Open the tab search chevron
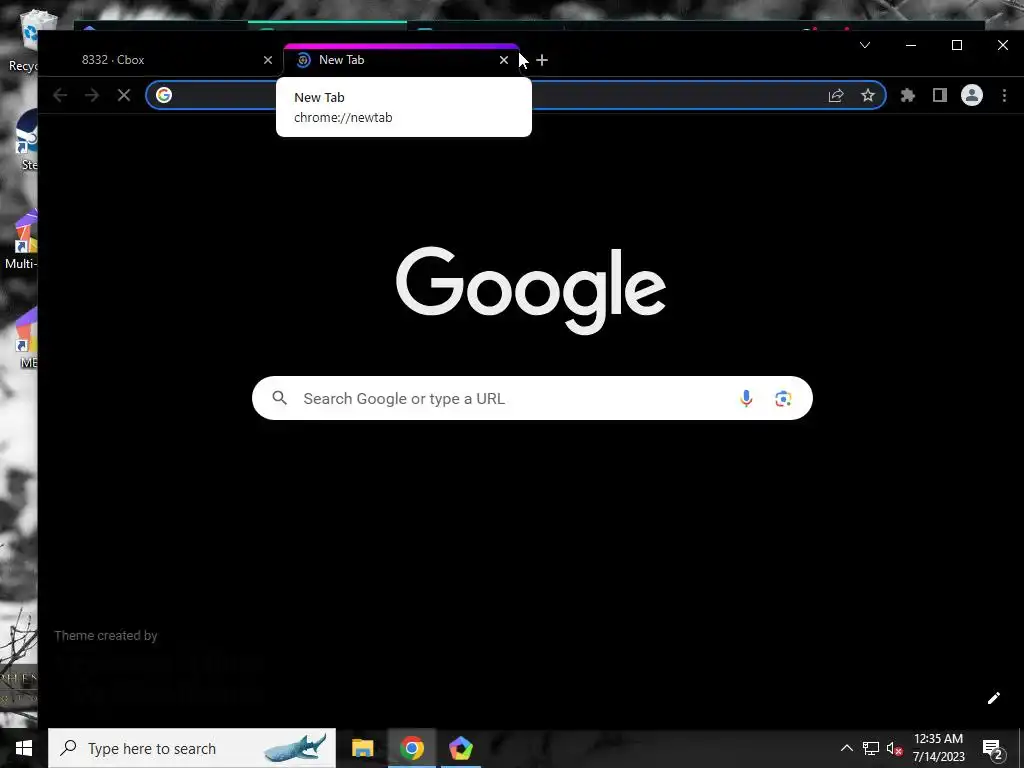 pos(865,45)
